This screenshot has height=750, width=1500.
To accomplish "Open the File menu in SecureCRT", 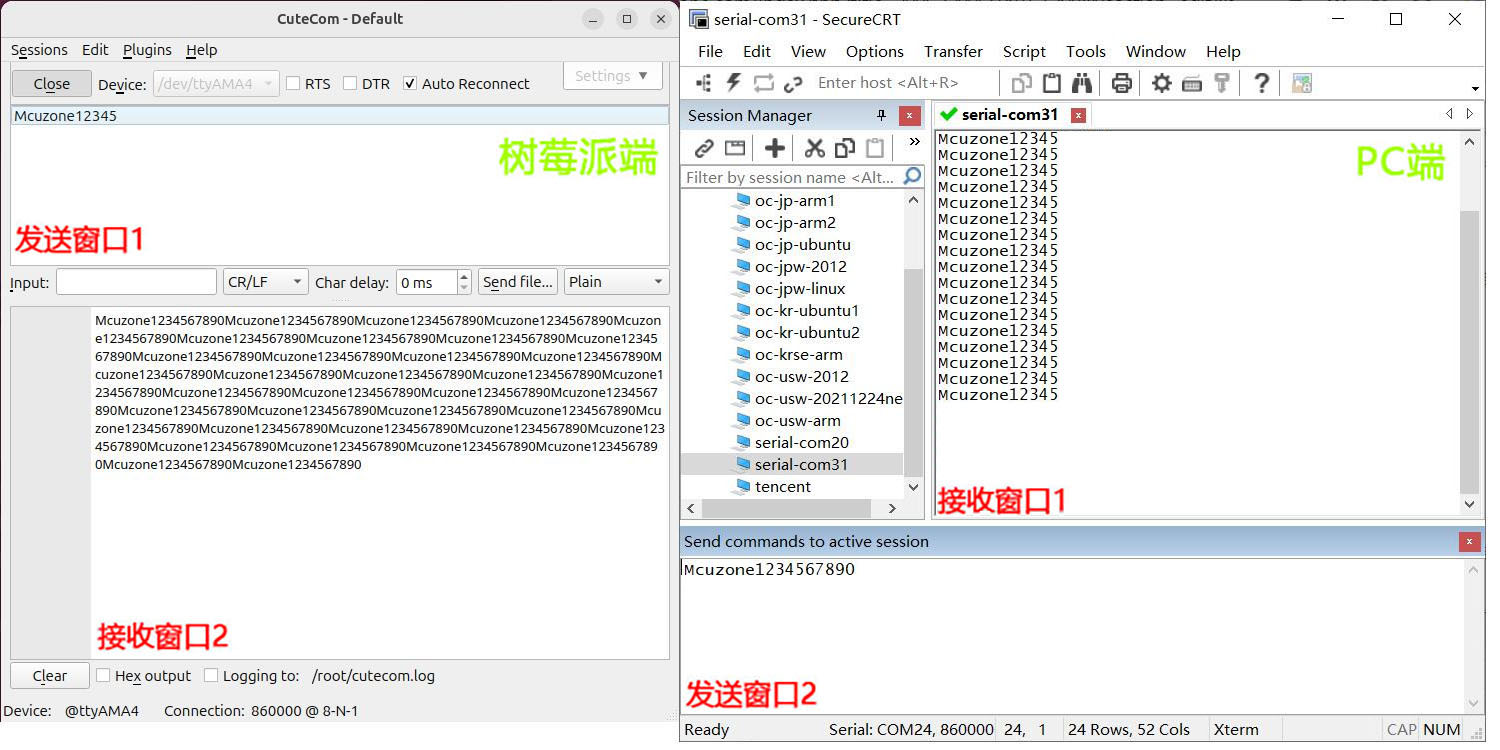I will point(710,52).
